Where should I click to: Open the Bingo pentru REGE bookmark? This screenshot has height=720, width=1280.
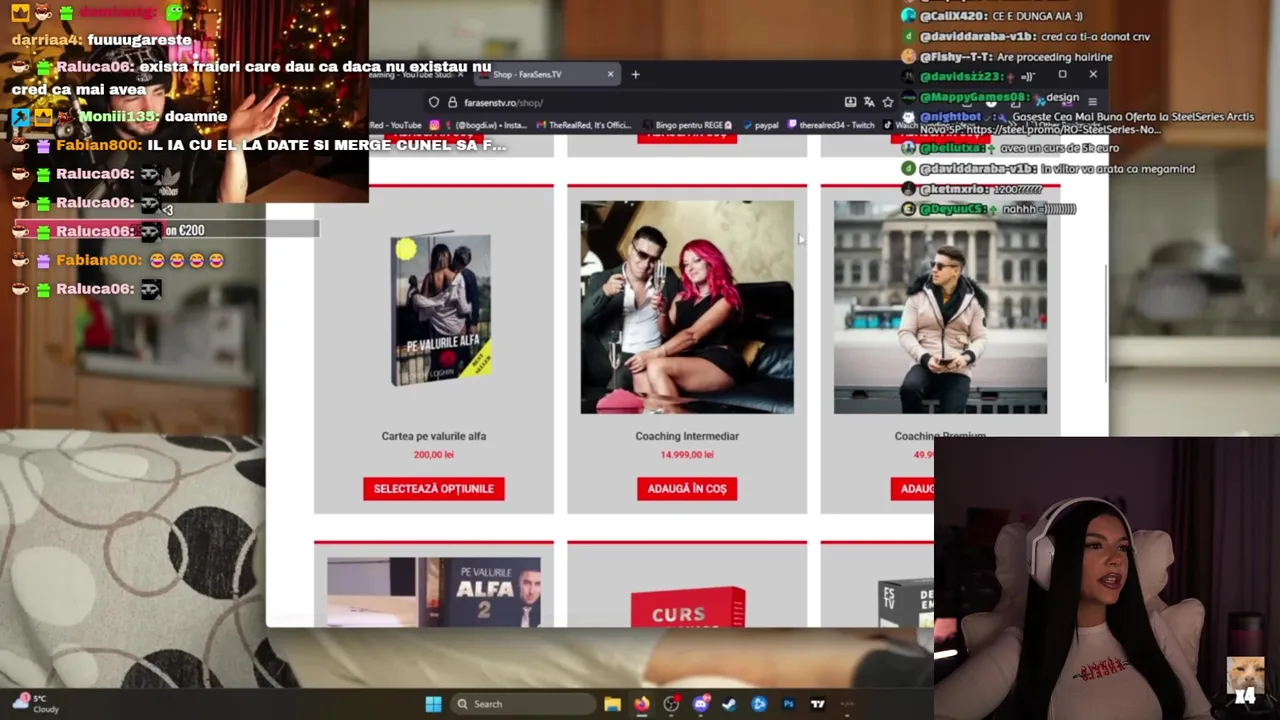click(x=686, y=125)
